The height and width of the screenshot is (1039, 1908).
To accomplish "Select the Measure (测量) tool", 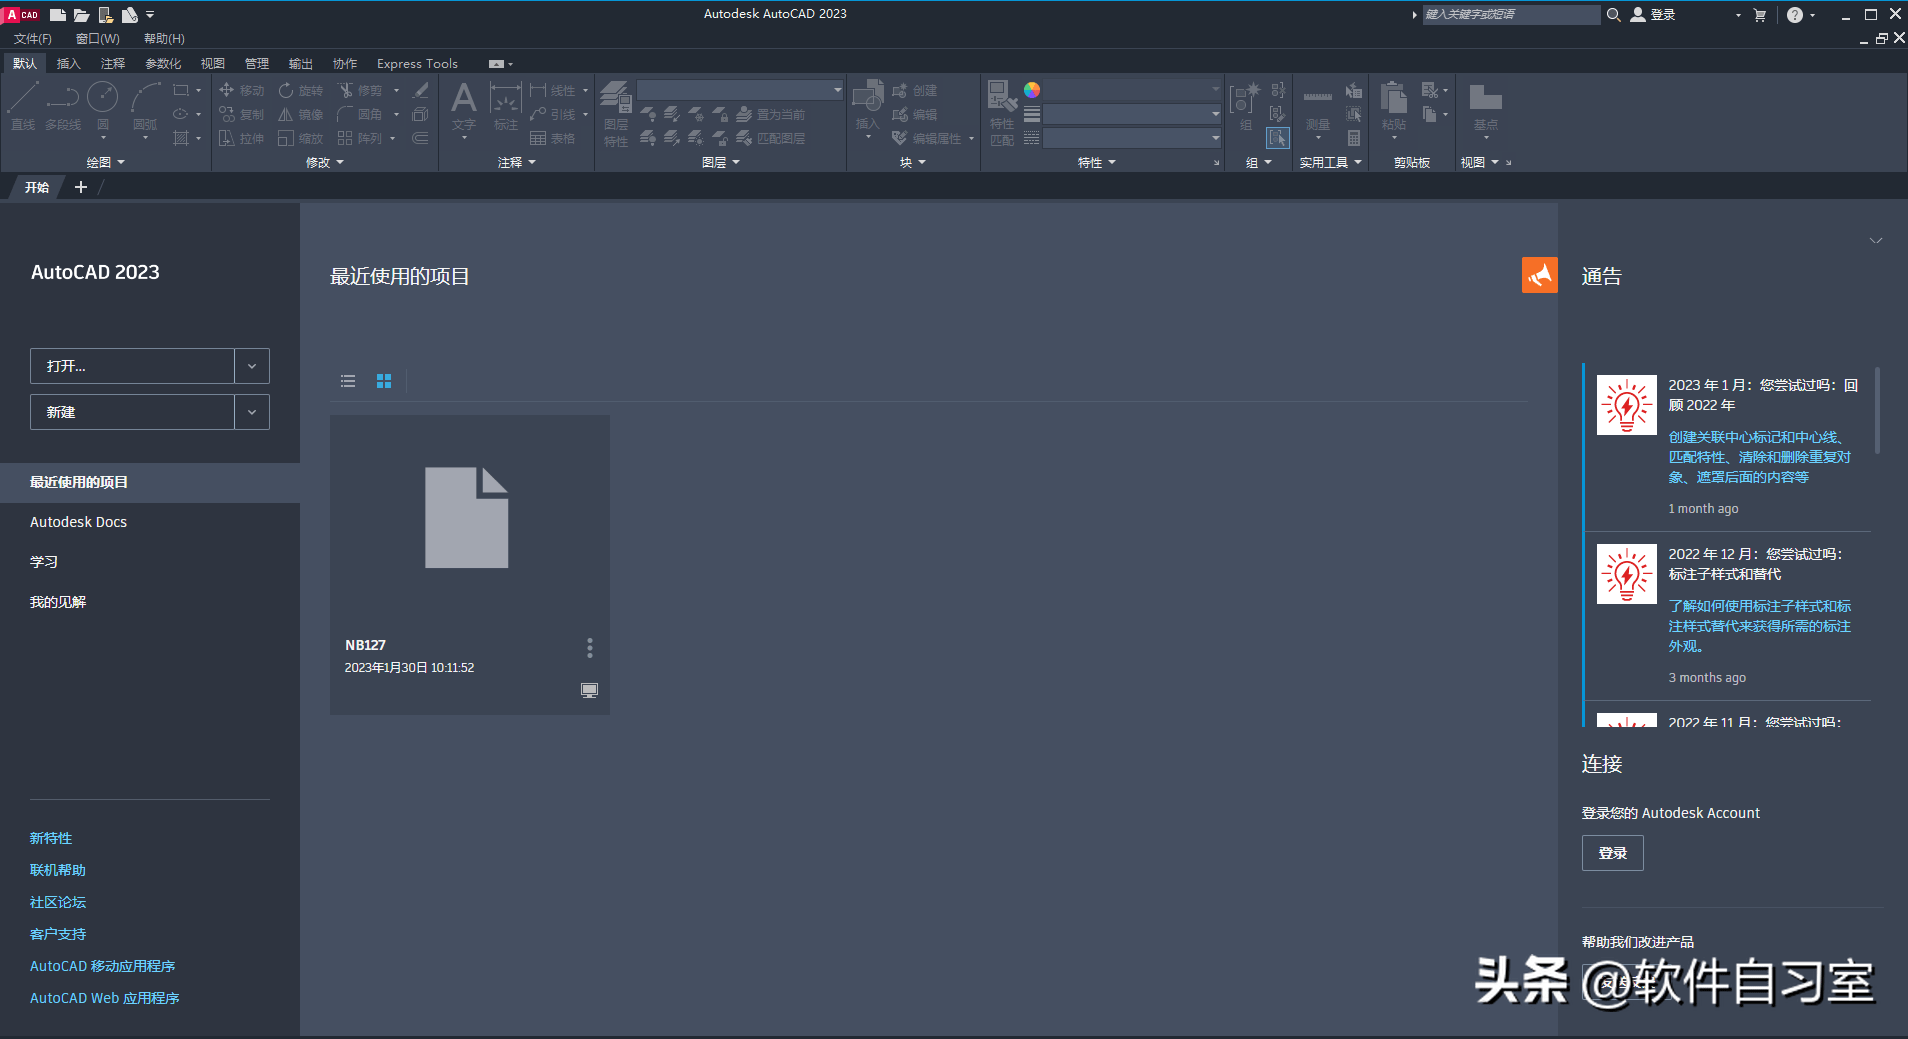I will click(x=1318, y=108).
